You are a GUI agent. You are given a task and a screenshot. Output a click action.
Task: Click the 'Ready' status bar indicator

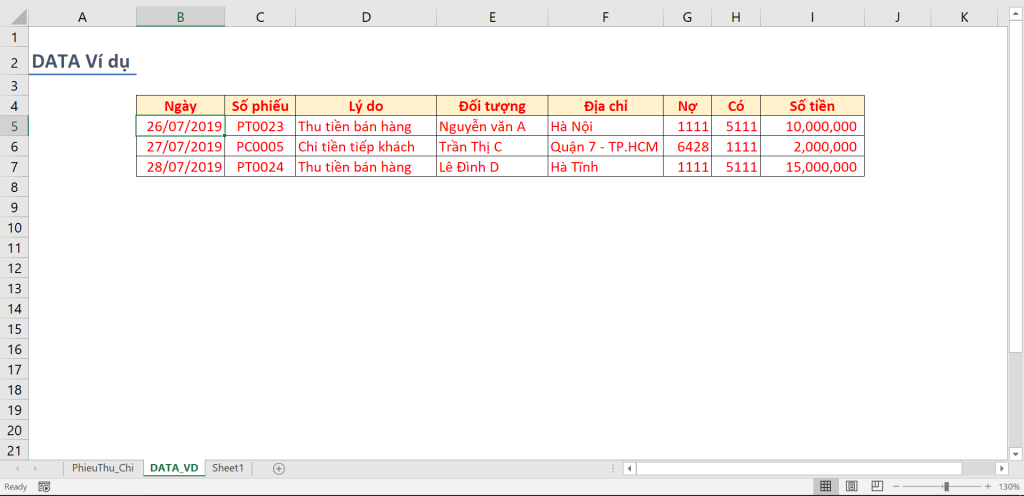[x=16, y=486]
